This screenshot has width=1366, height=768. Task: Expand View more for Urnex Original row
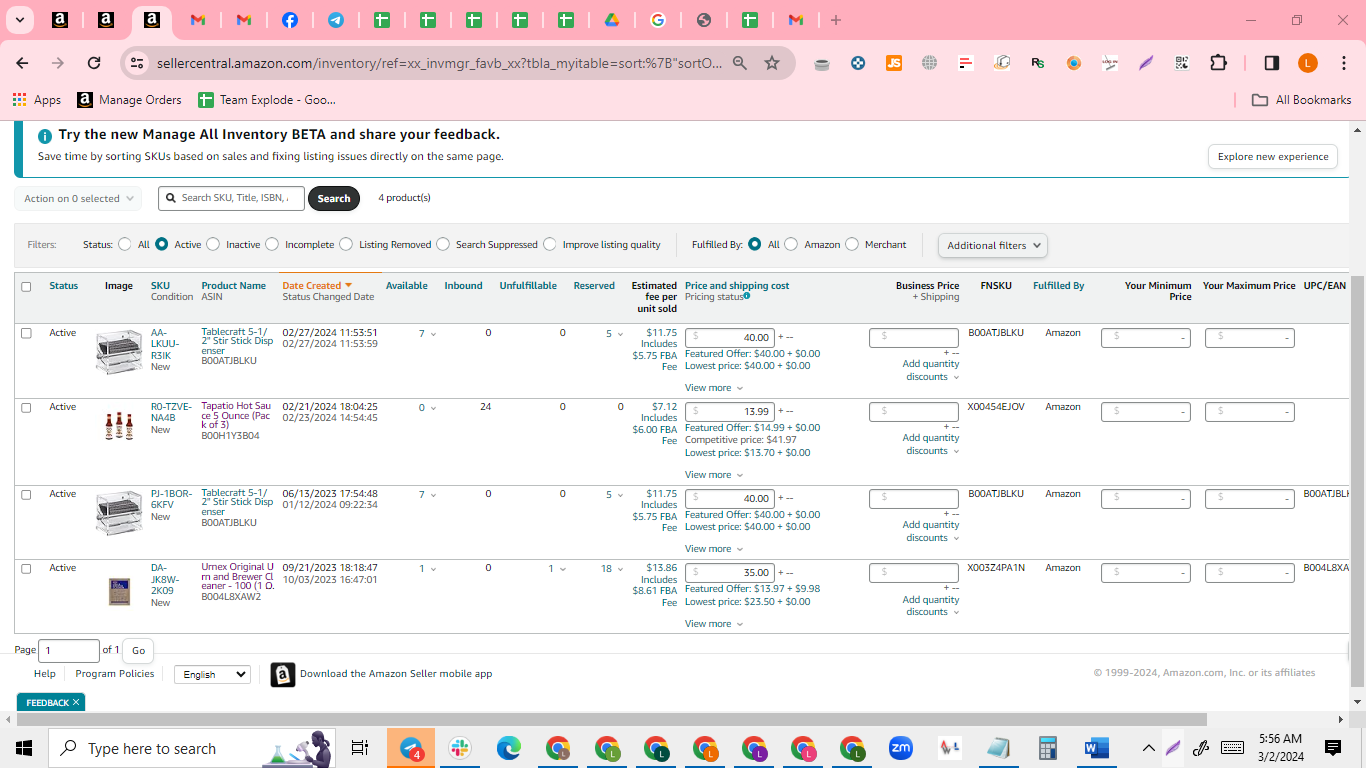(714, 624)
